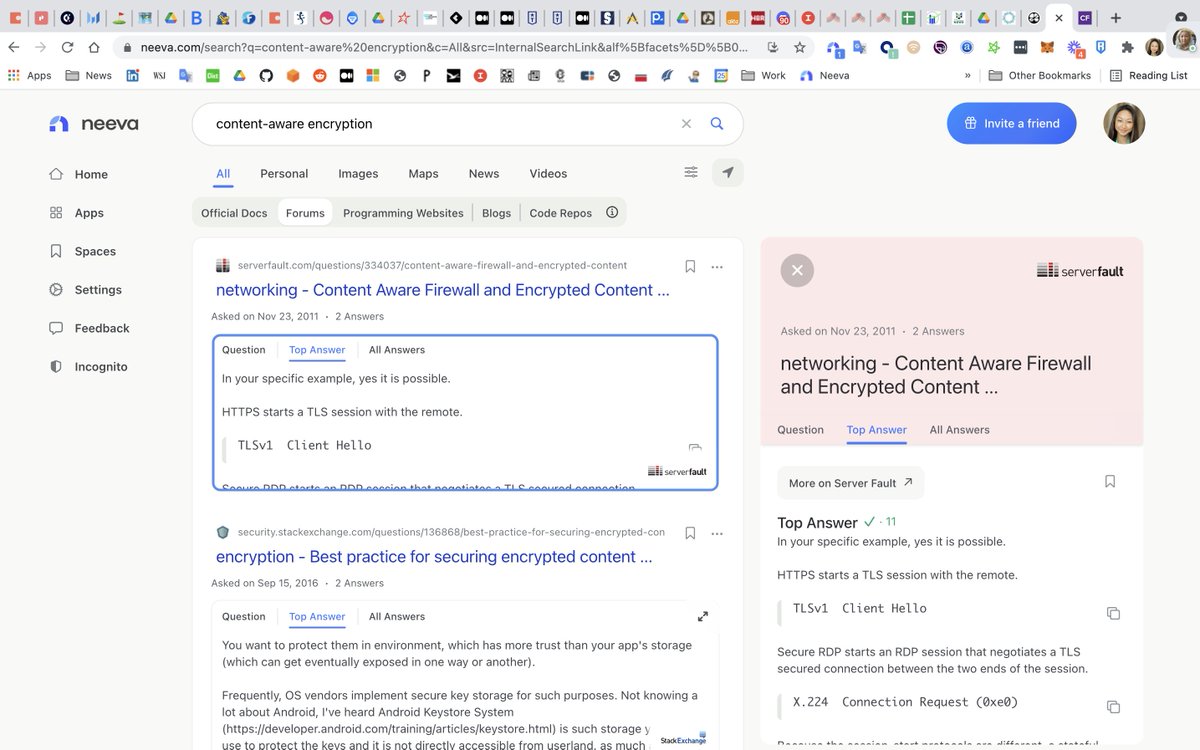This screenshot has width=1200, height=750.
Task: Open Apps bookmarks shortcut
Action: pos(30,75)
